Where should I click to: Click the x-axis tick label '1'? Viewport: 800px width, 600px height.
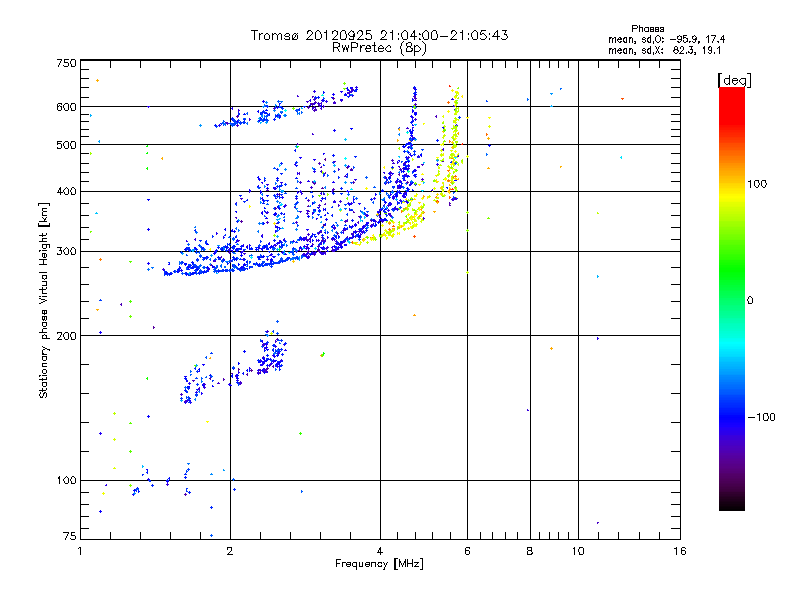[x=80, y=551]
